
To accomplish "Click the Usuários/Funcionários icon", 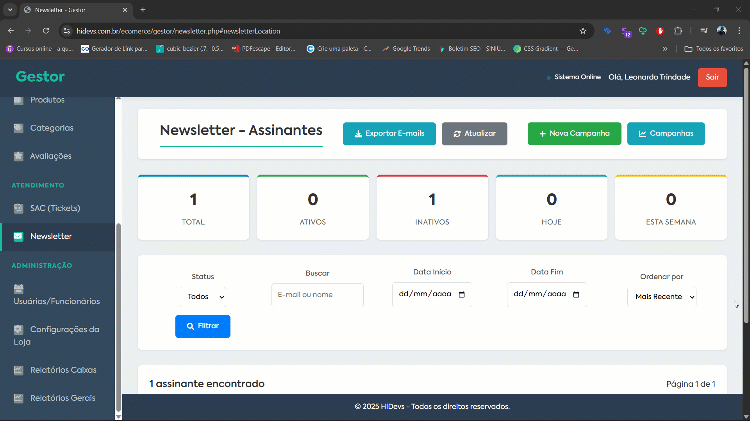I will (18, 288).
